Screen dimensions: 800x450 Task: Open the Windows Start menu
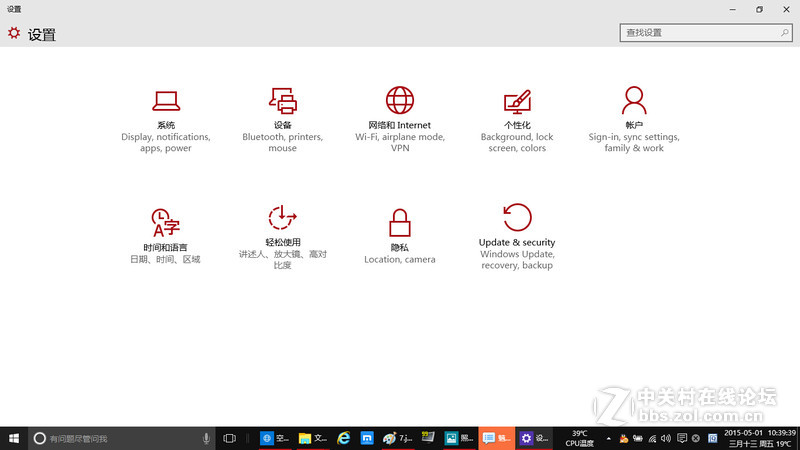pos(14,438)
